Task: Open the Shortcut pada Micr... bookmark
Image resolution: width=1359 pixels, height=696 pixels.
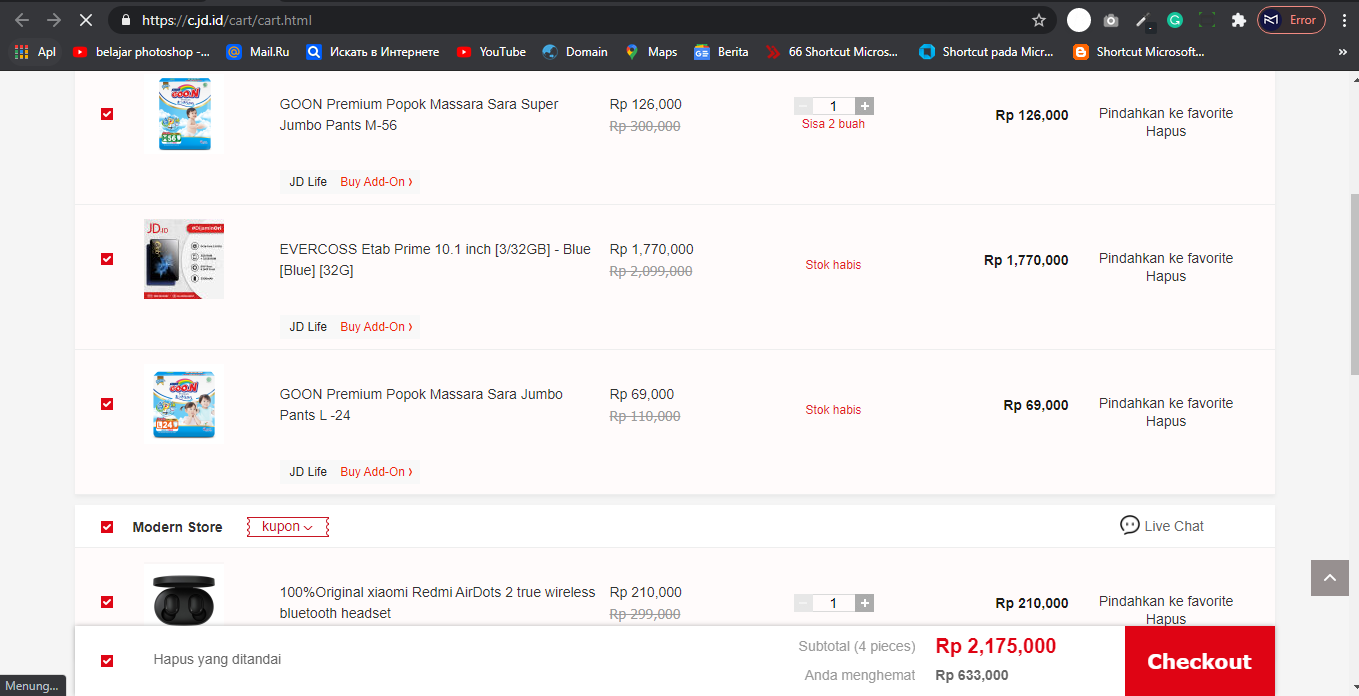Action: [987, 52]
